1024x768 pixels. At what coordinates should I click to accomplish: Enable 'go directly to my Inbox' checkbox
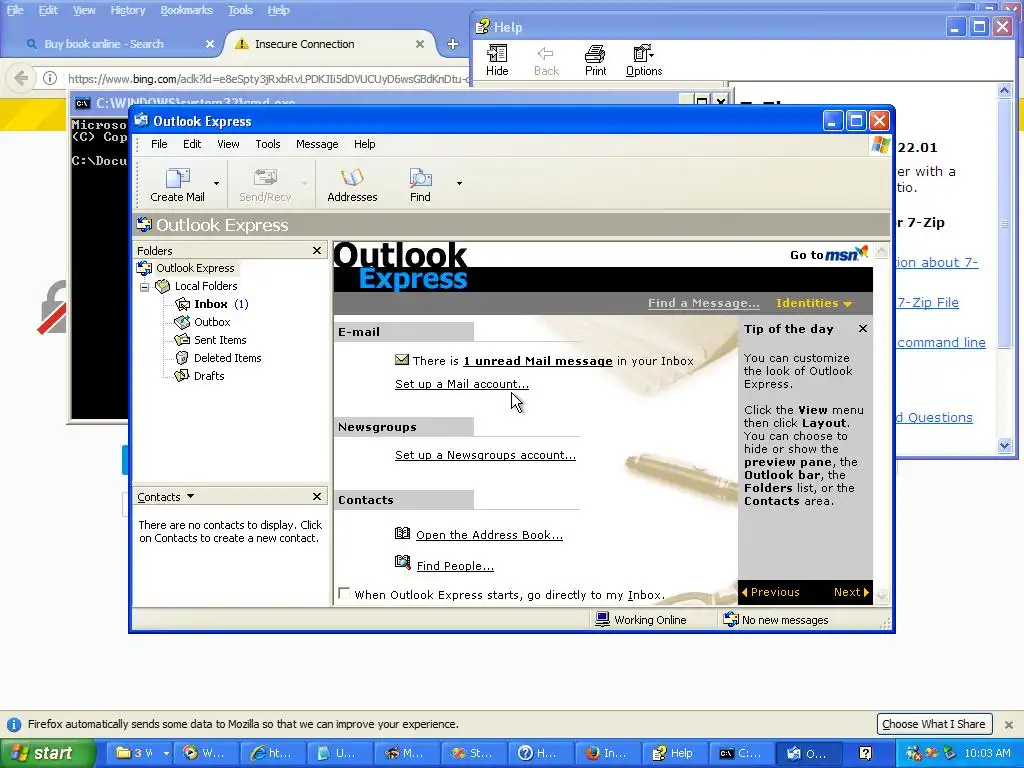344,593
